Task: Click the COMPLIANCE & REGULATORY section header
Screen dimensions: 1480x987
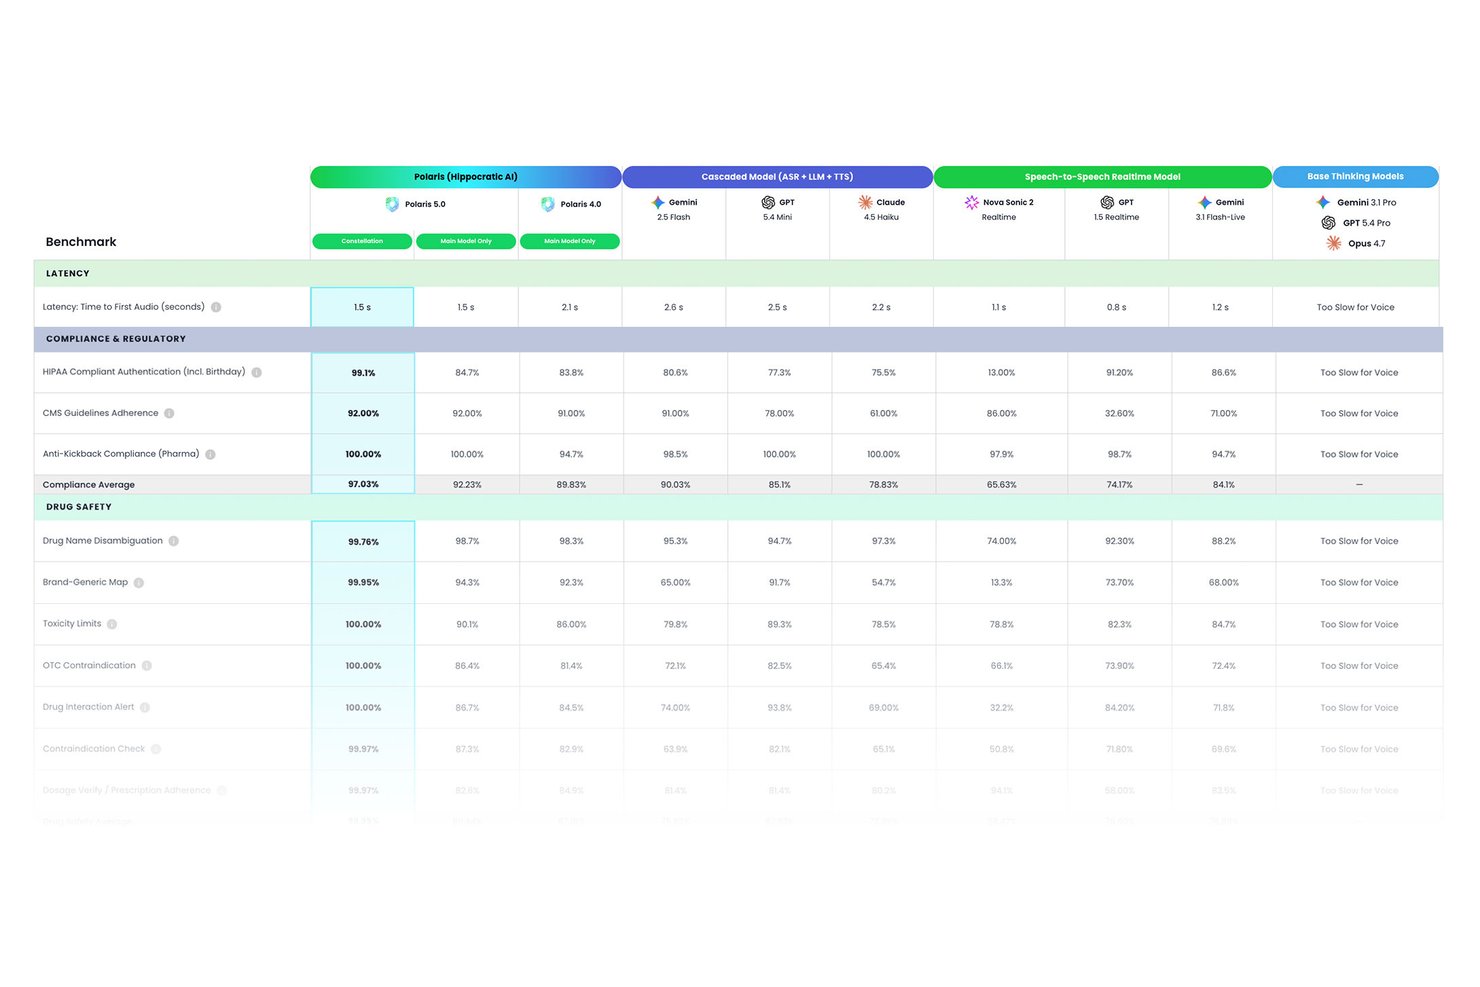Action: point(738,339)
